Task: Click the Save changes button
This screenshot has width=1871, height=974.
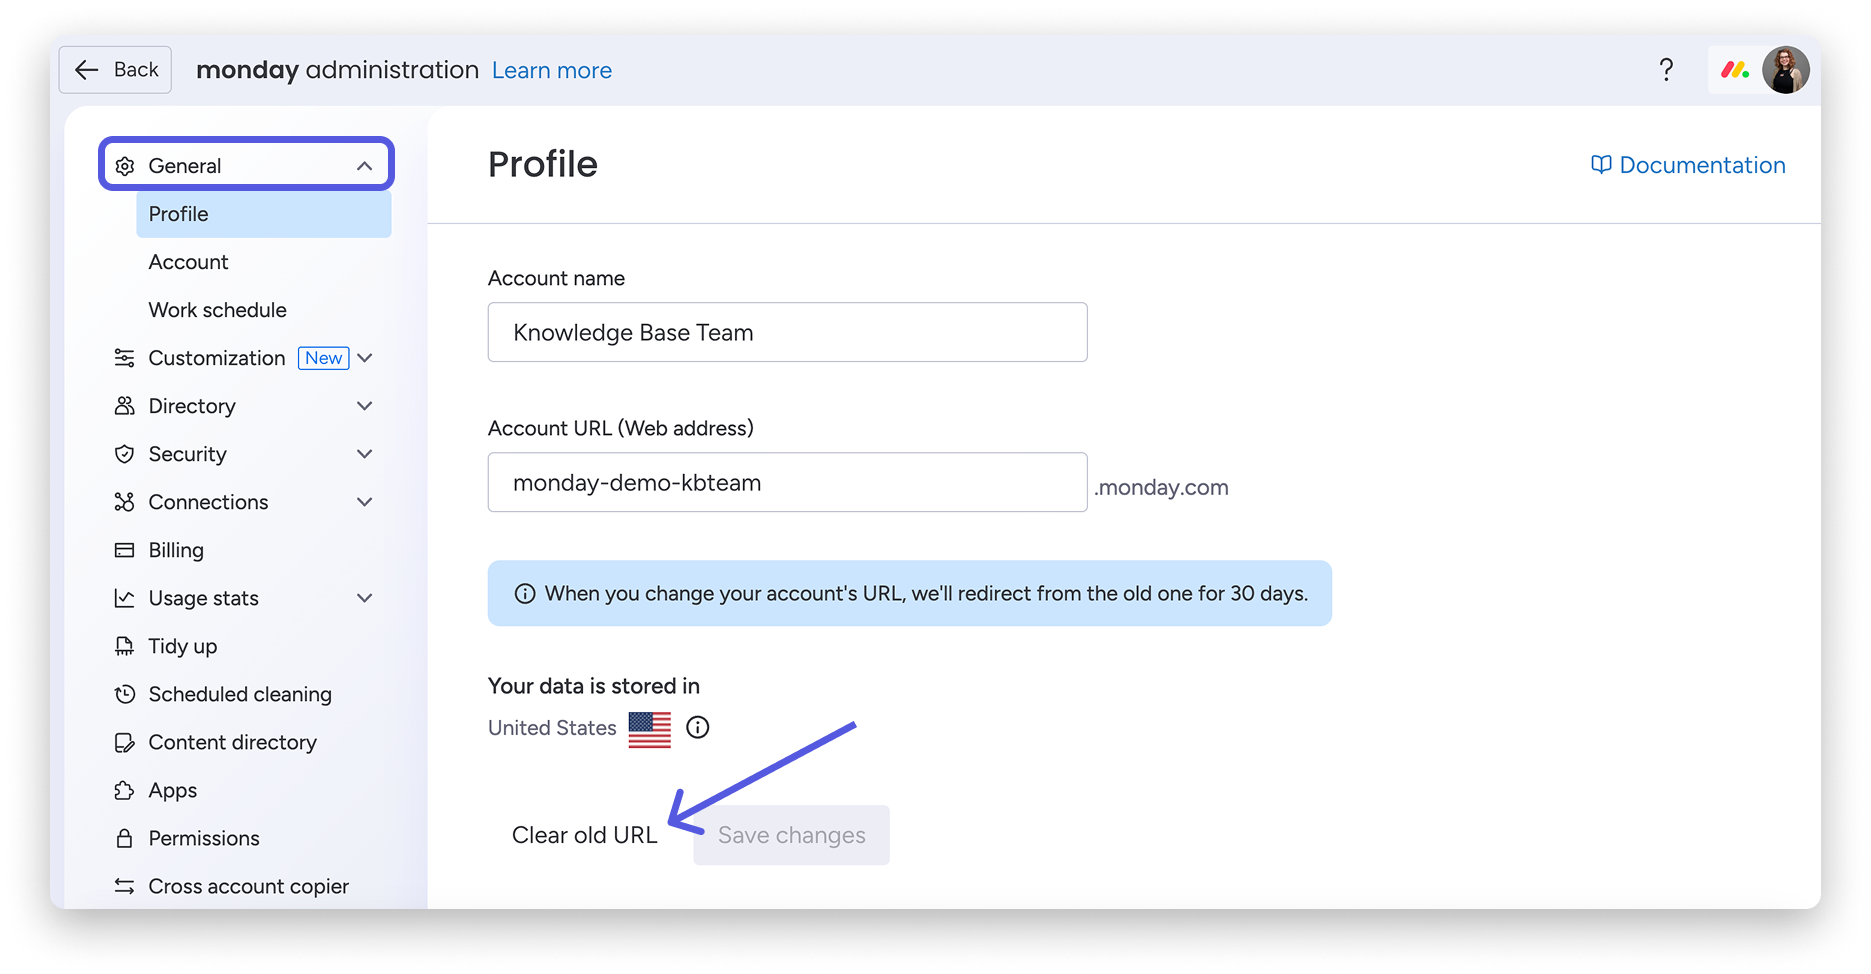Action: tap(792, 835)
